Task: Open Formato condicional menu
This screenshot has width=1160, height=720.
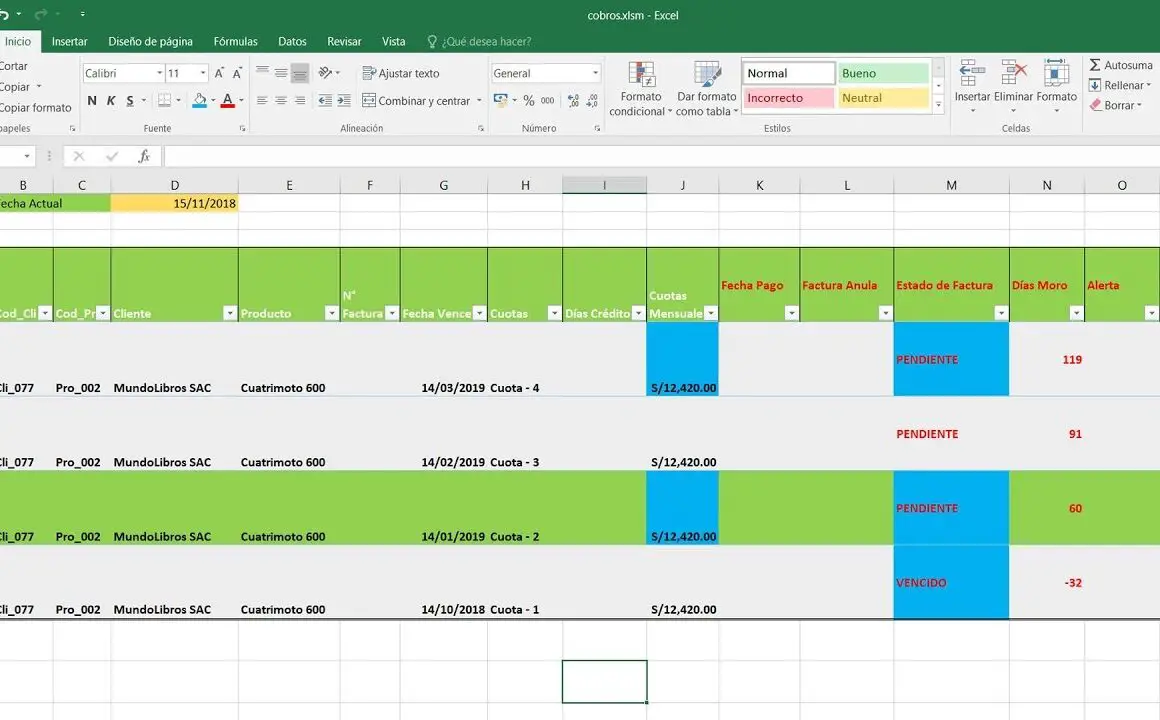Action: pos(640,90)
